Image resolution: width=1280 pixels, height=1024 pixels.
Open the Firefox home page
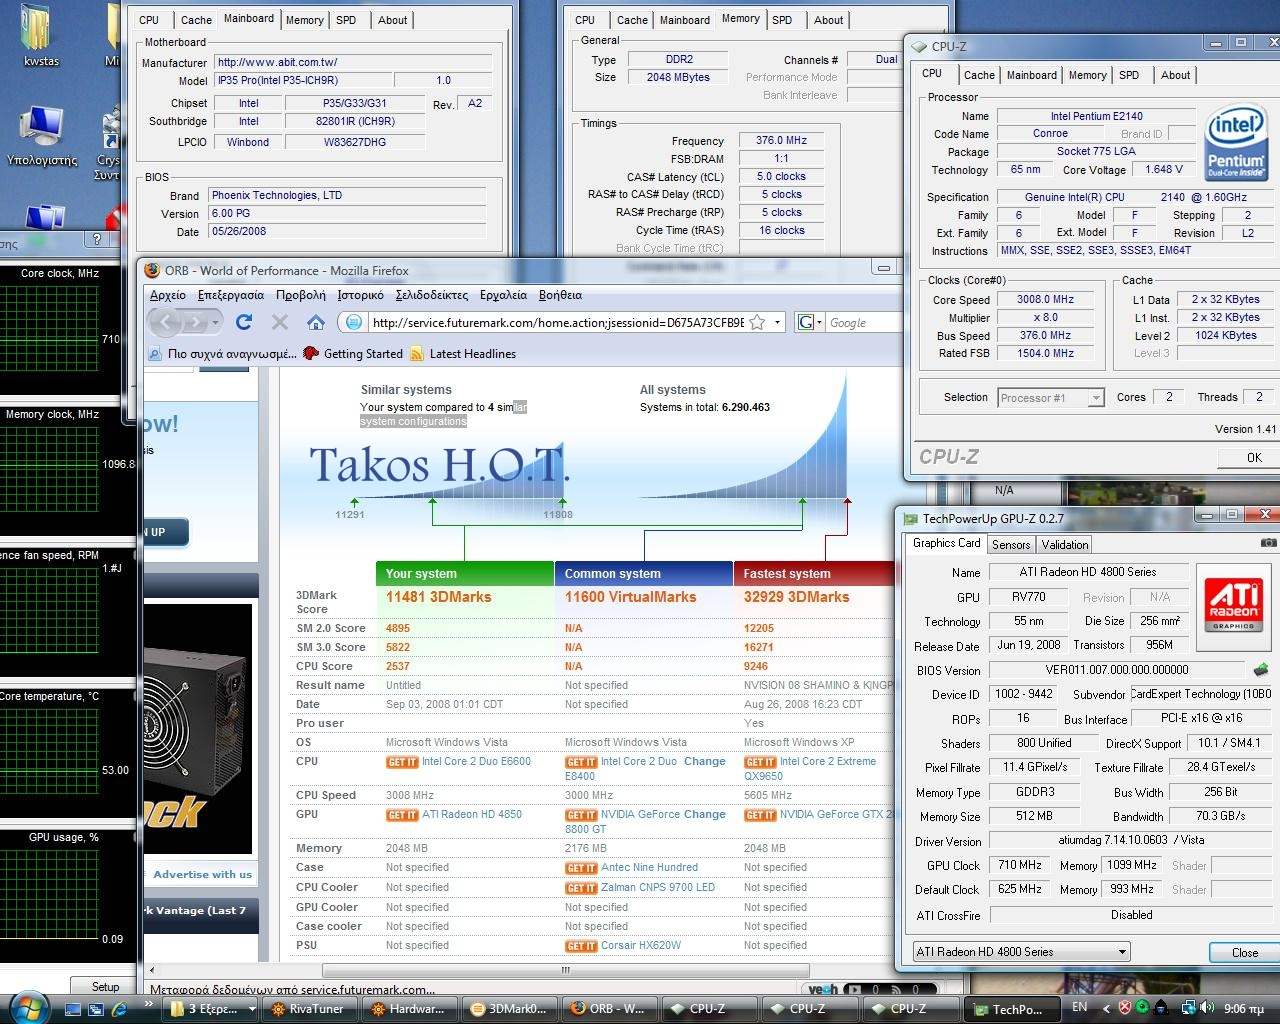click(x=316, y=322)
